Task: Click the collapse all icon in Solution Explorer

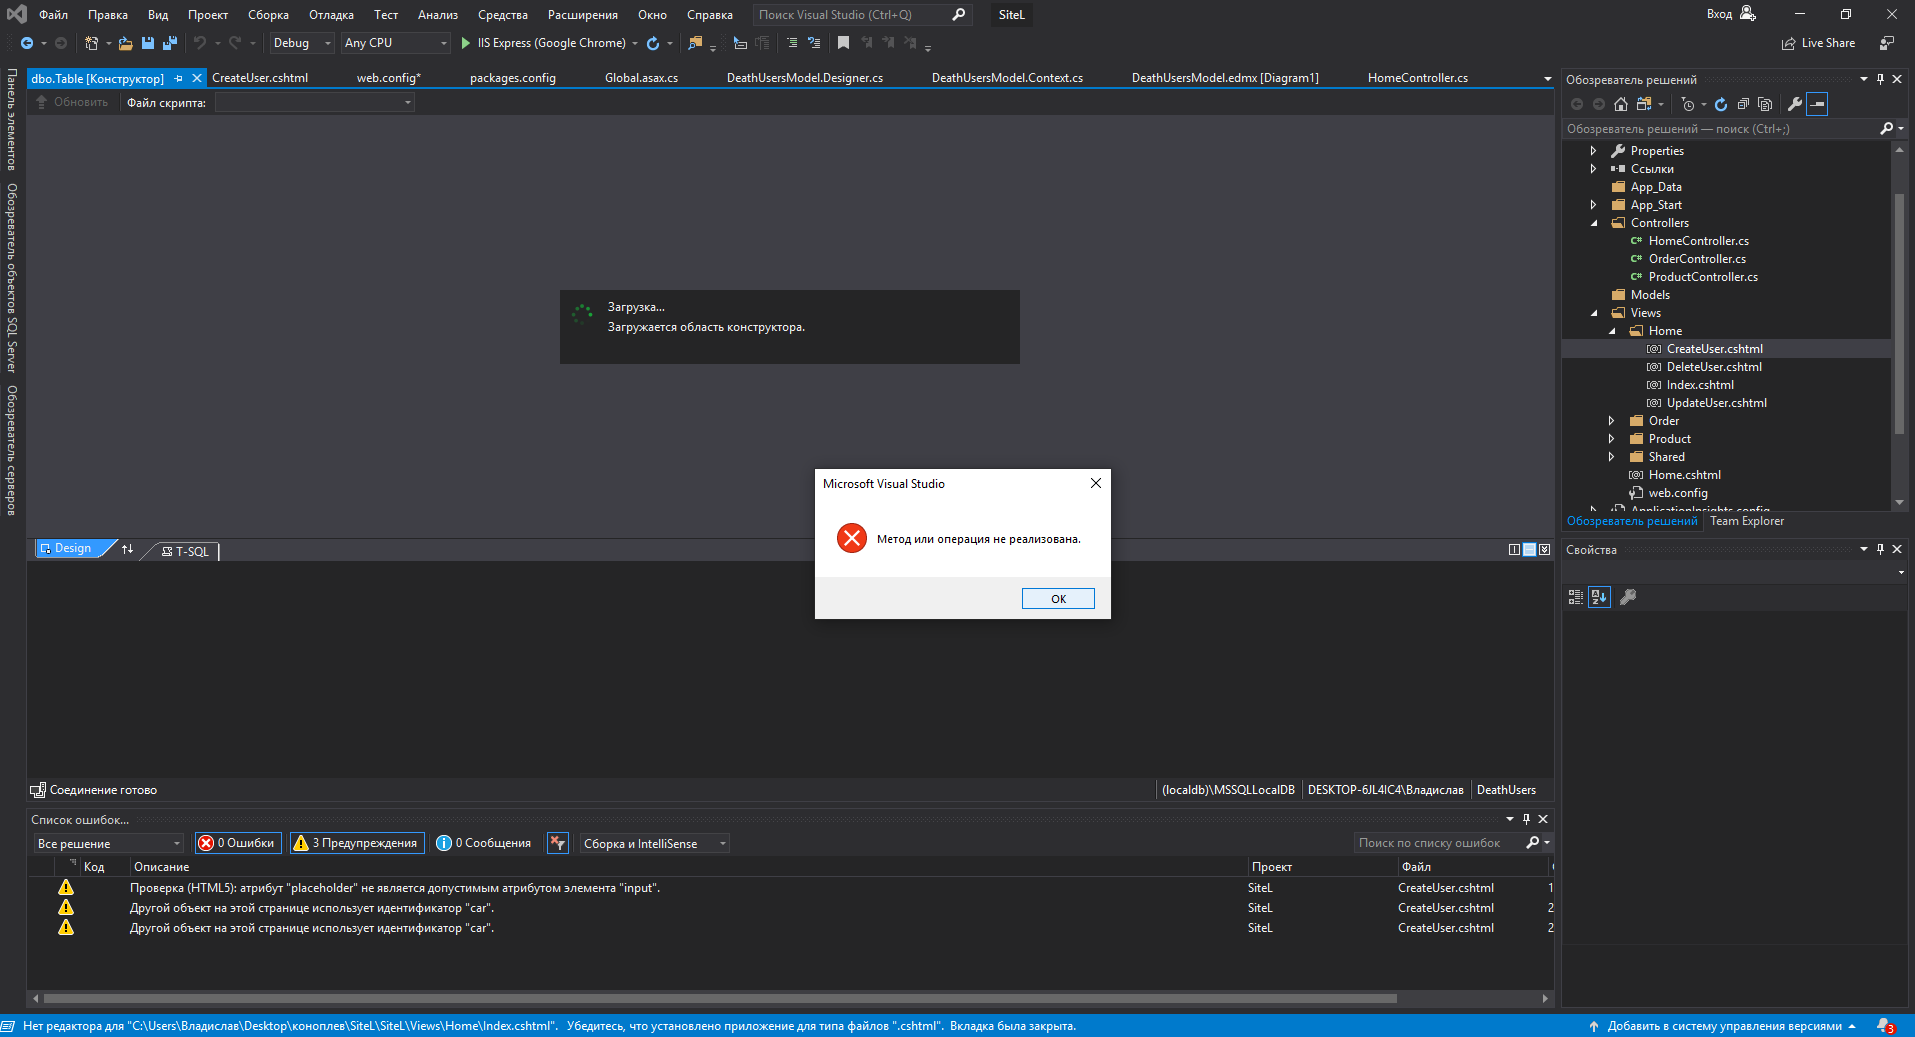Action: coord(1743,104)
